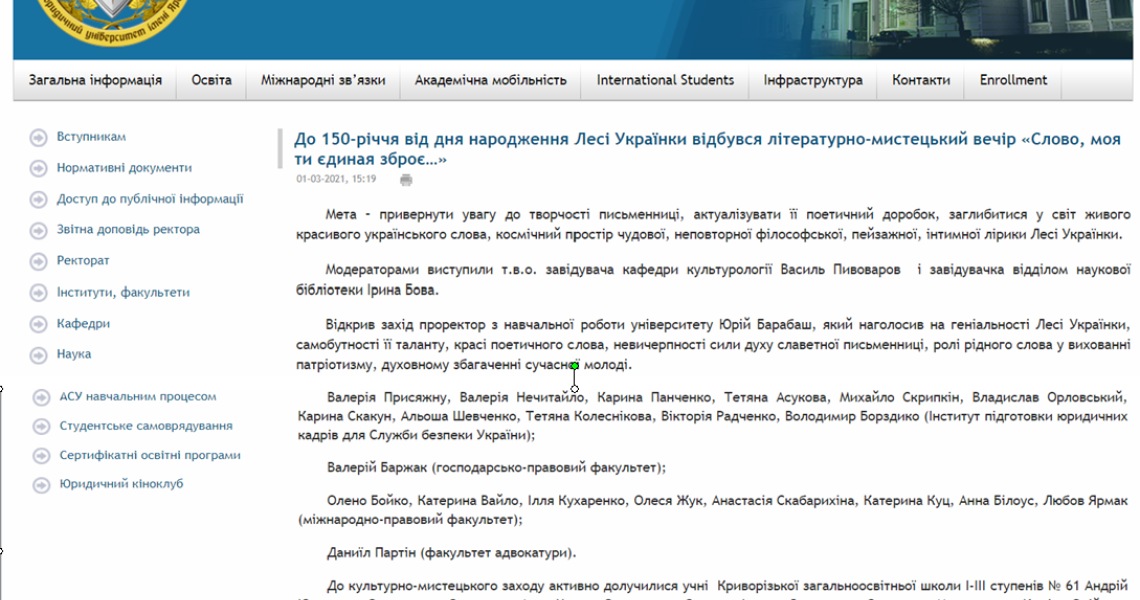Viewport: 1140px width, 600px height.
Task: Click the arrow icon beside Ректорат
Action: click(x=39, y=262)
